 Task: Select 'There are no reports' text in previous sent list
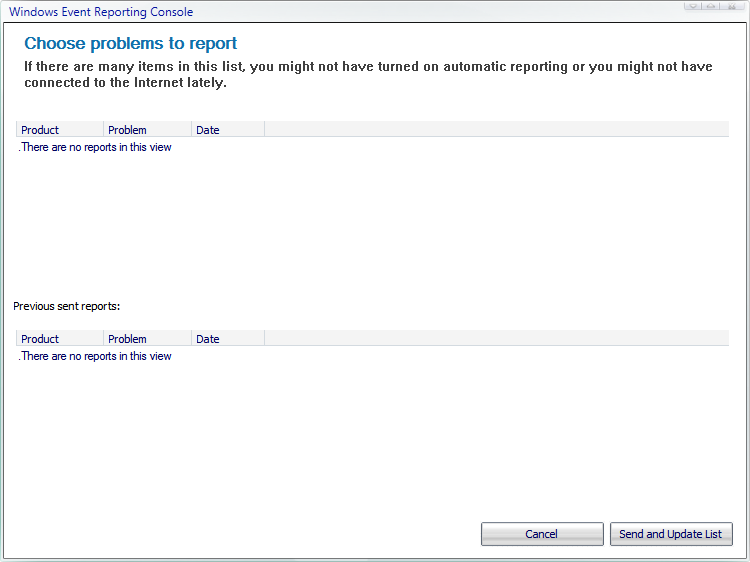[x=95, y=356]
